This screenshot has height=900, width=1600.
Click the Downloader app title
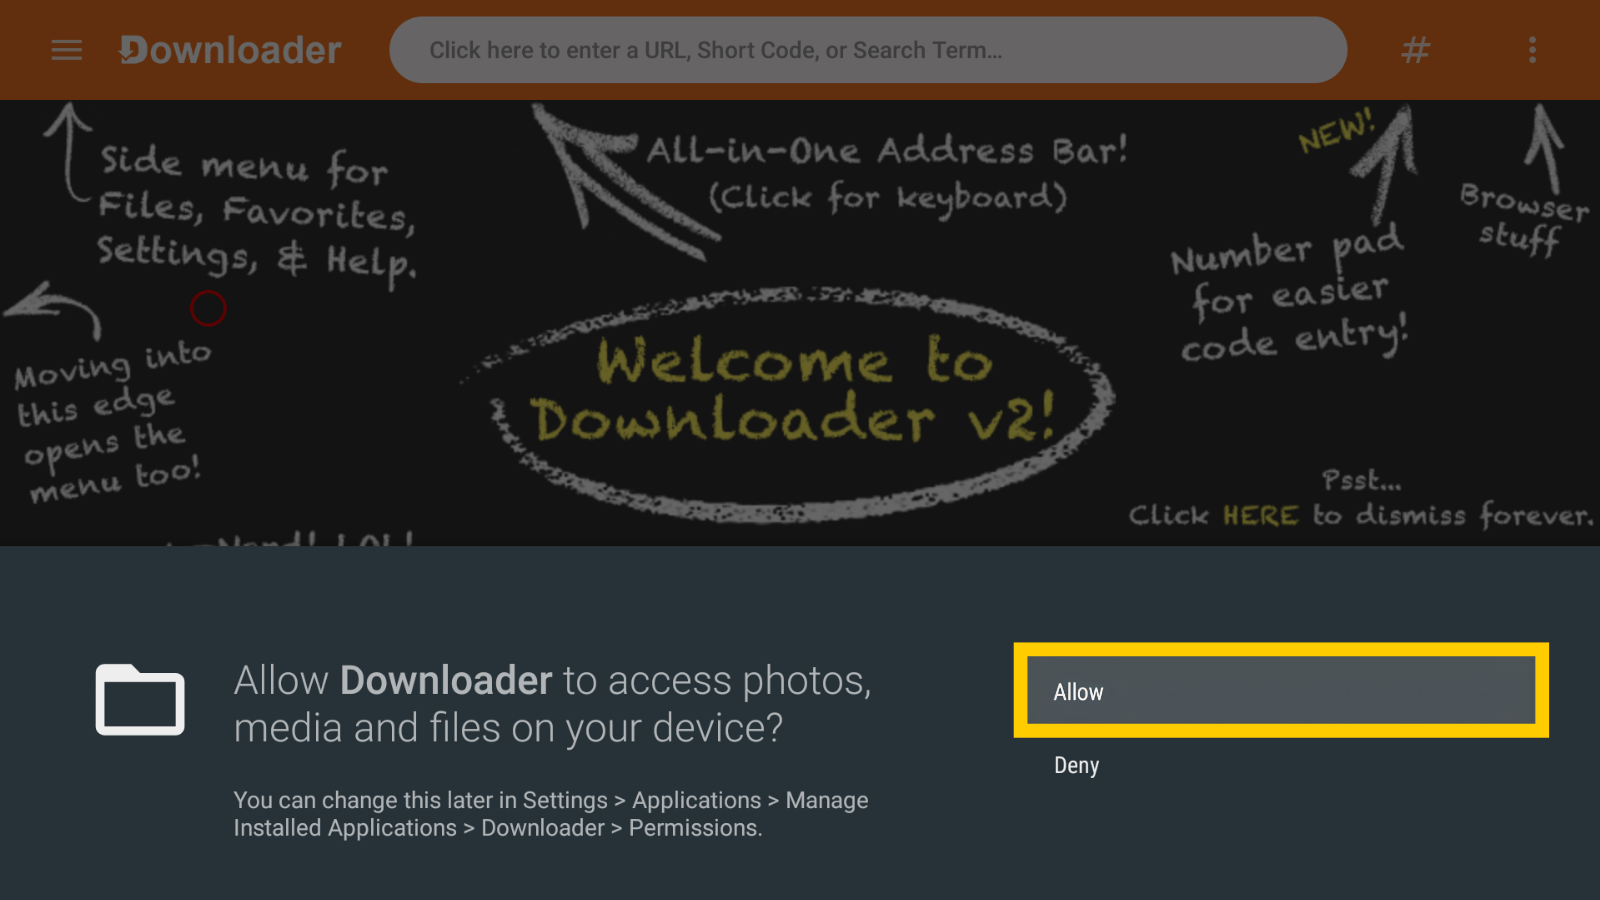point(231,50)
